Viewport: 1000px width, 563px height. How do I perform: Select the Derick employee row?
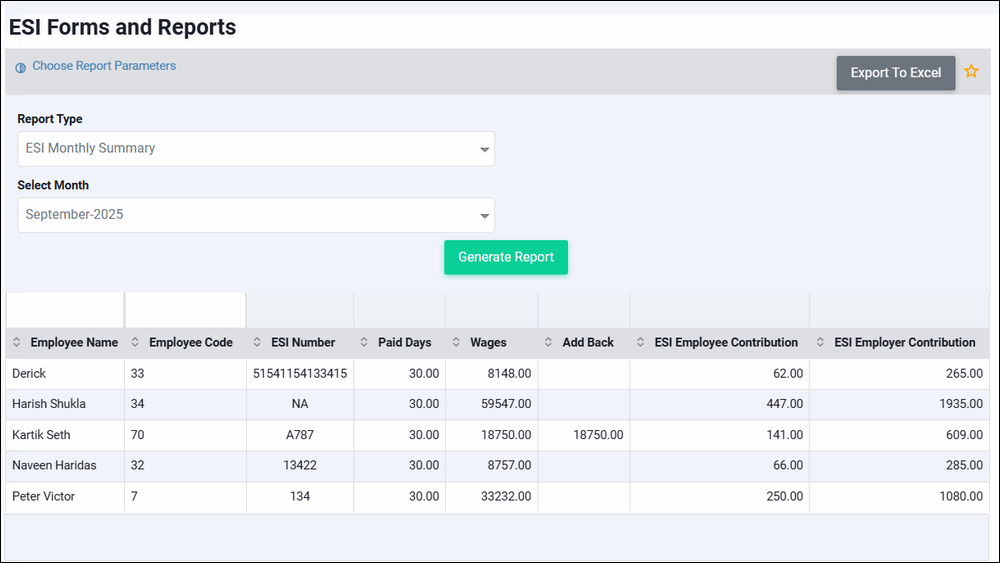[29, 374]
